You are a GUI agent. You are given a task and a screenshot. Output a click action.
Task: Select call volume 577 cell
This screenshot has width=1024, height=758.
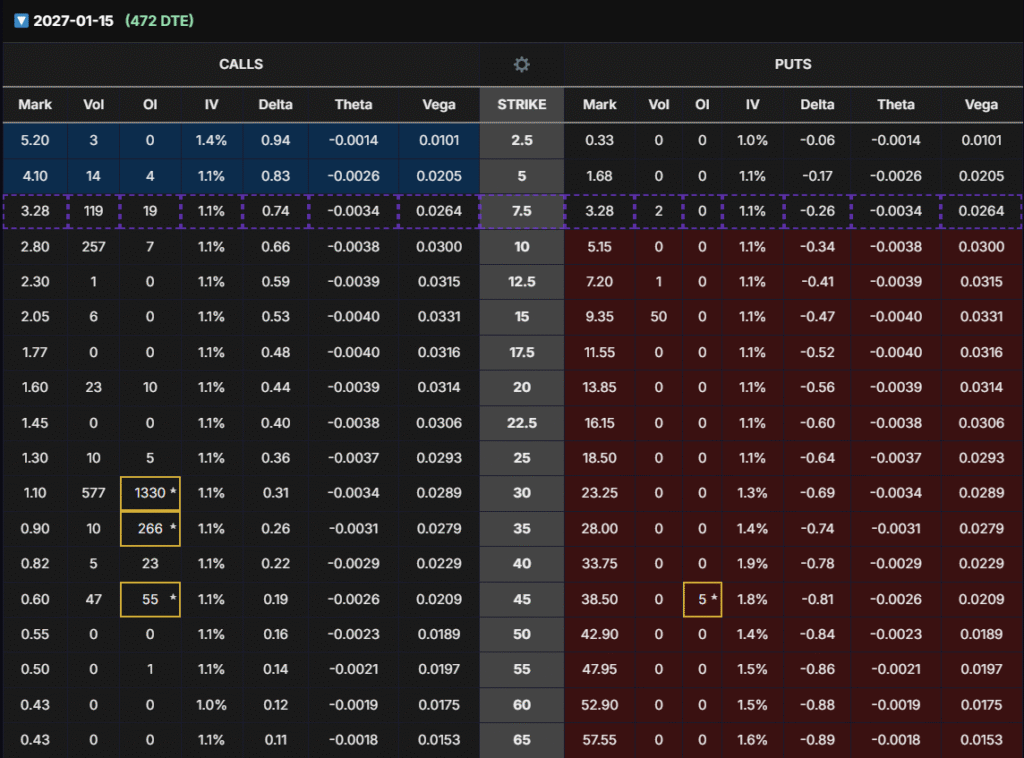pyautogui.click(x=94, y=493)
